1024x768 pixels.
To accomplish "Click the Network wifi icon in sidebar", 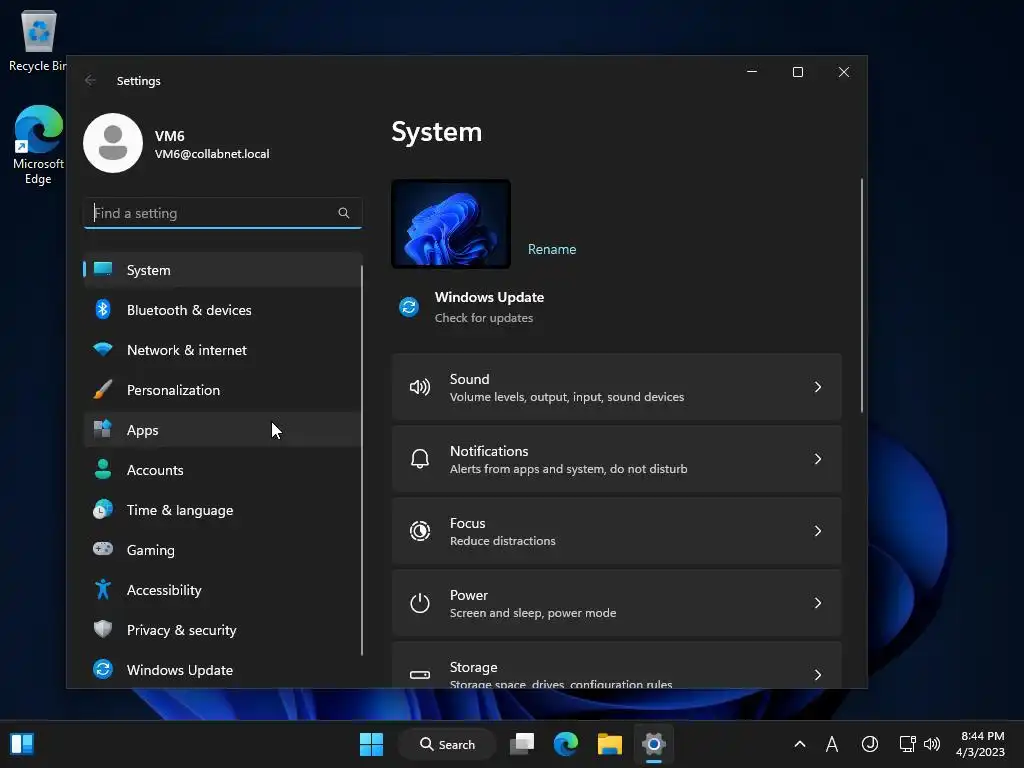I will click(103, 349).
